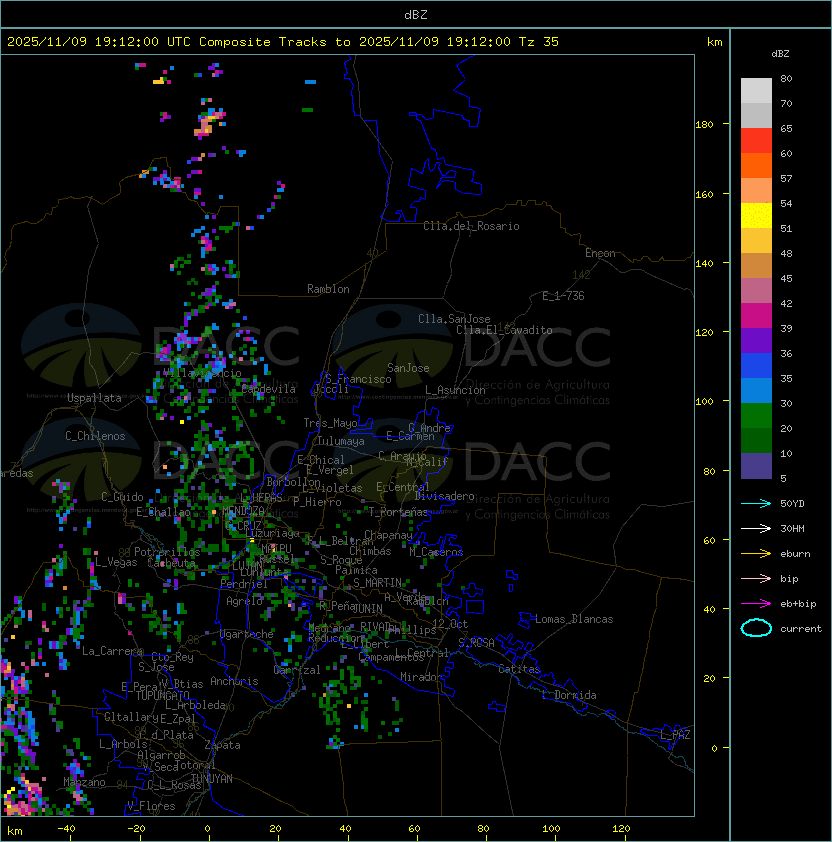
Task: Click the '-40' tick on horizontal km axis
Action: tap(66, 829)
